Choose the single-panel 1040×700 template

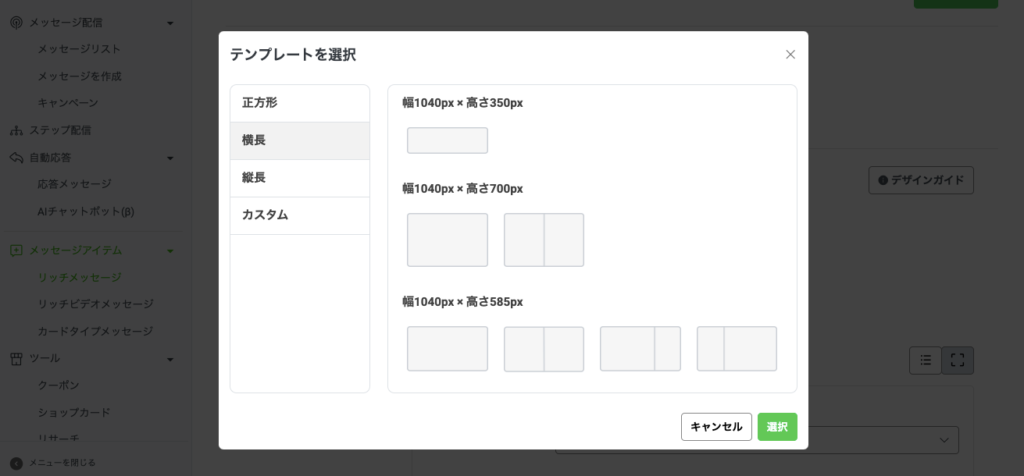coord(447,240)
